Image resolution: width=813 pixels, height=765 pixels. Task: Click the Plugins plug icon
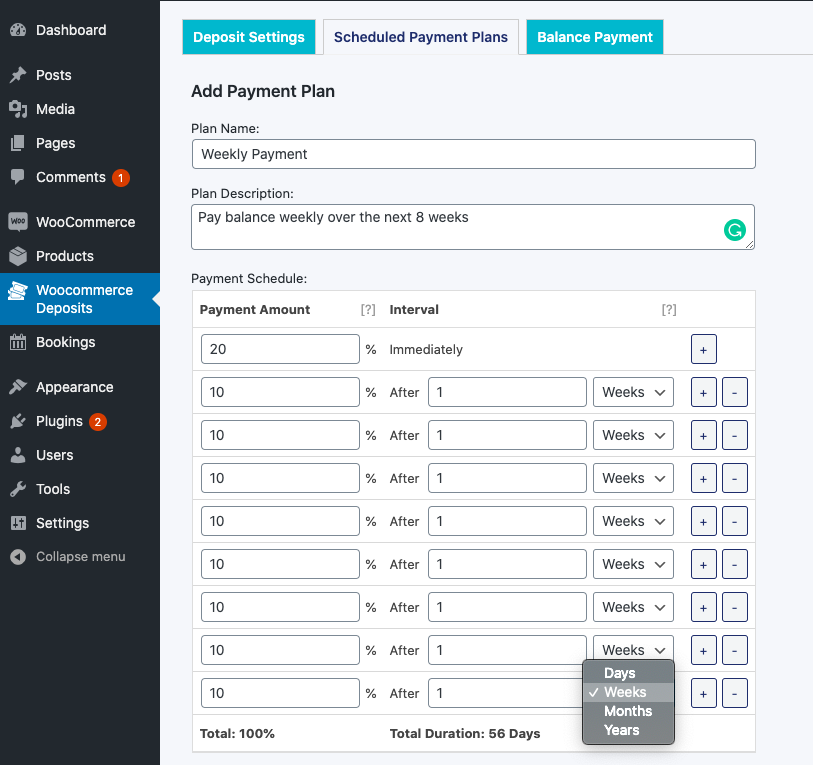[x=18, y=421]
